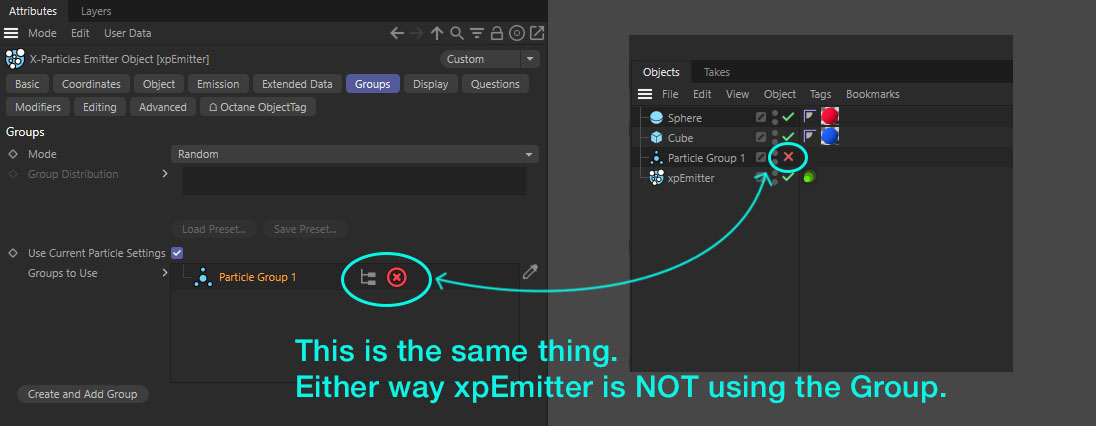Screen dimensions: 1096x426
Task: Click the Save Preset button
Action: pyautogui.click(x=305, y=229)
